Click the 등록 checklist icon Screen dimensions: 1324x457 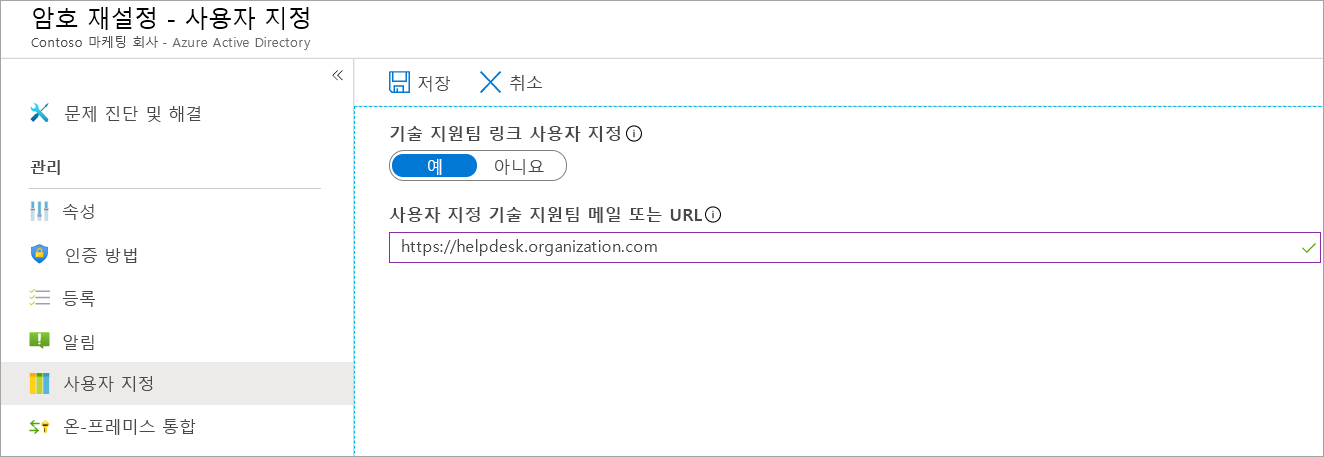(x=40, y=298)
